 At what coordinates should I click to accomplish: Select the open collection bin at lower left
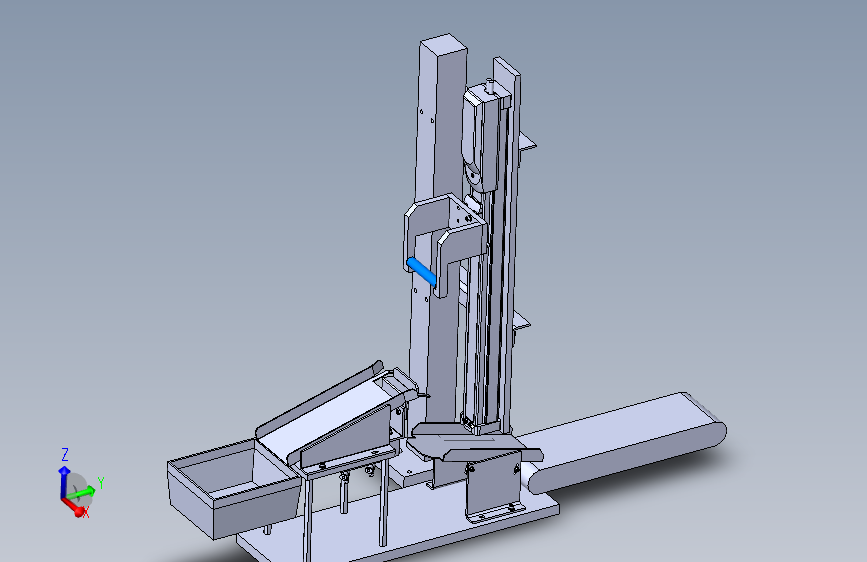point(232,490)
